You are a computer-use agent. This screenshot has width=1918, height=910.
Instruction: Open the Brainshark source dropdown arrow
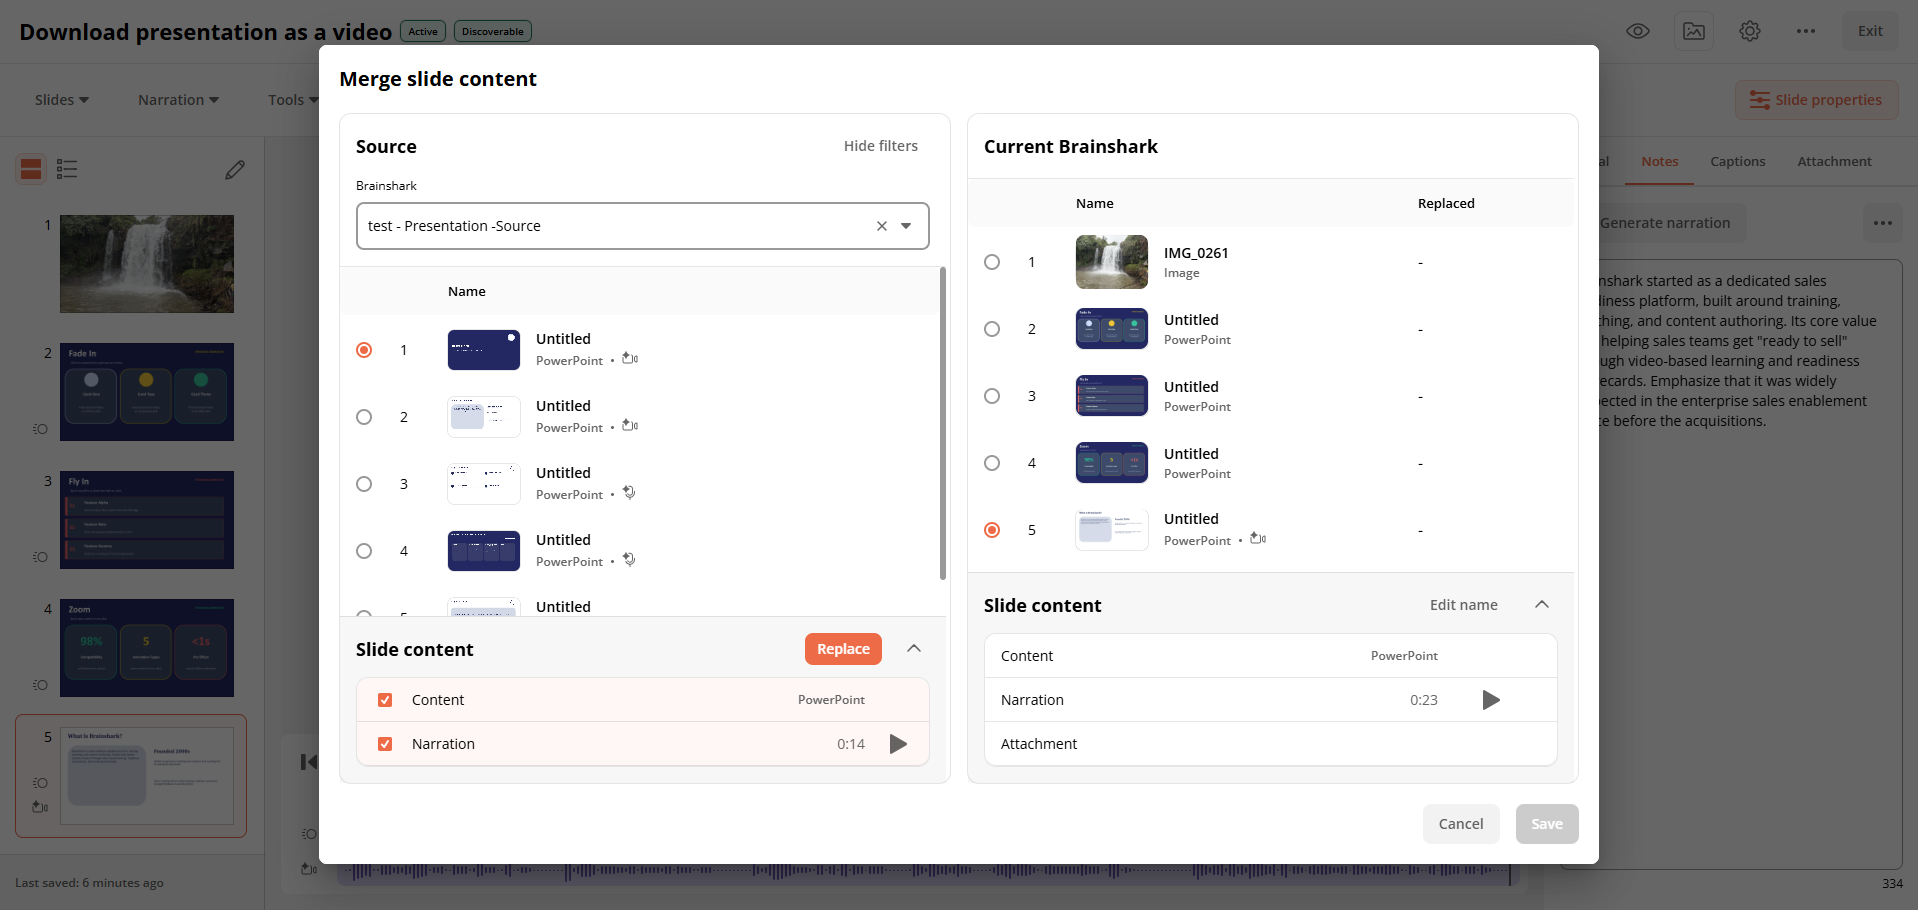906,226
